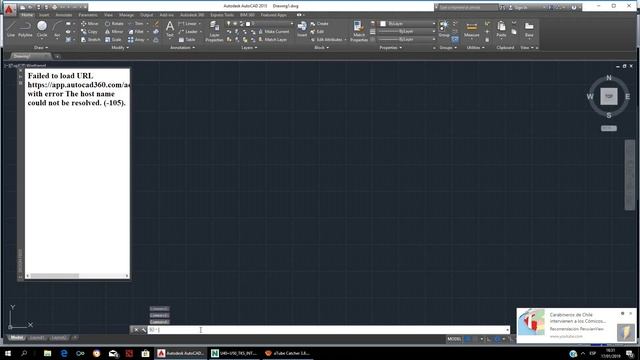The width and height of the screenshot is (640, 360).
Task: Add a new drawing tab
Action: point(57,56)
